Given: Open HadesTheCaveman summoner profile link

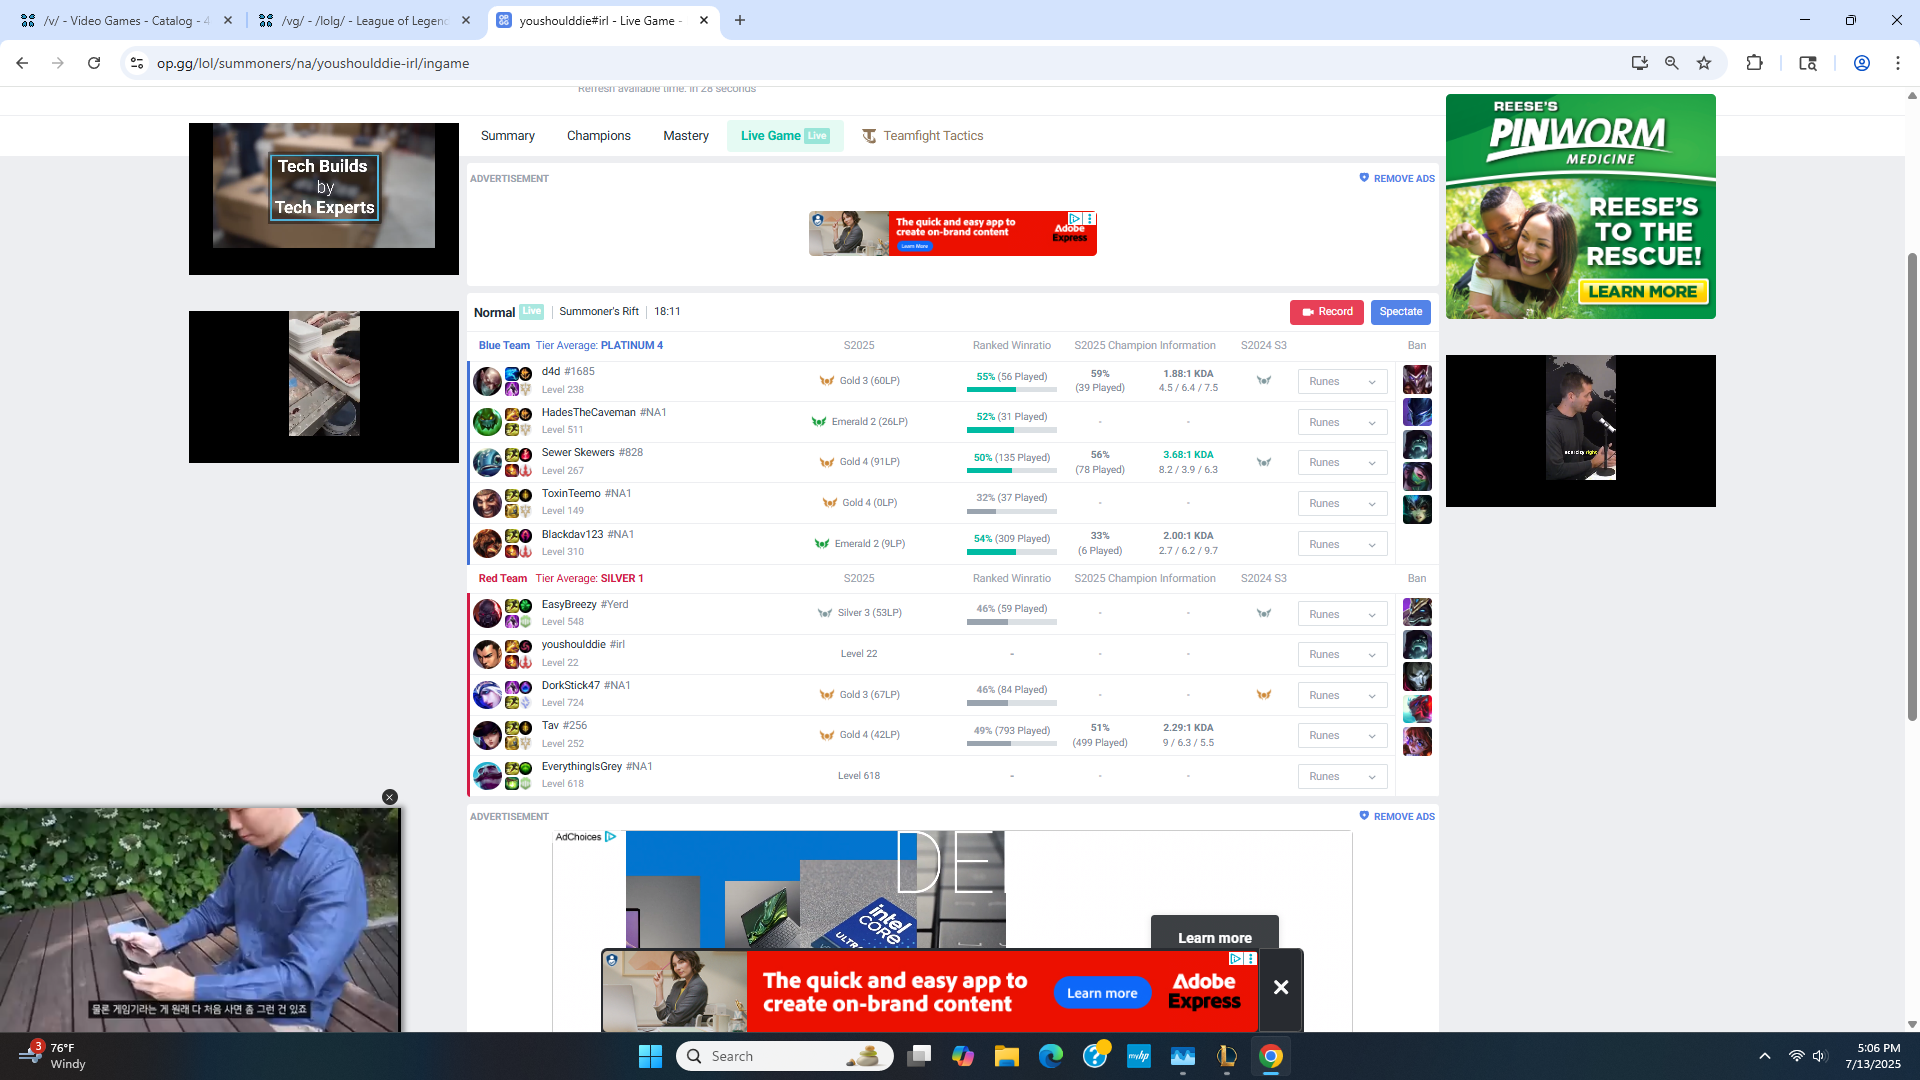Looking at the screenshot, I should click(x=604, y=413).
